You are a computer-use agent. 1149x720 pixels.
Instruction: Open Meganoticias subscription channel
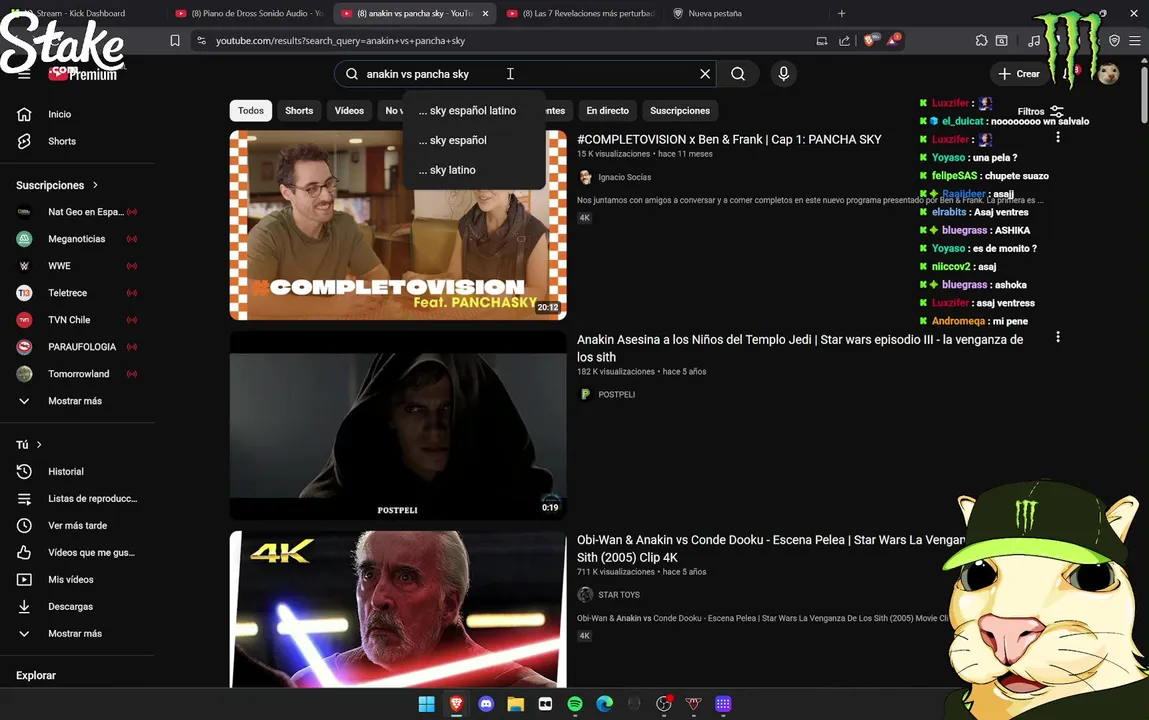tap(77, 239)
